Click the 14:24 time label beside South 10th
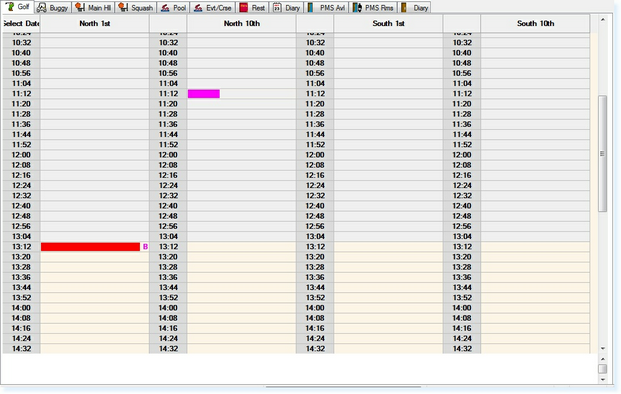621x394 pixels. pyautogui.click(x=462, y=338)
